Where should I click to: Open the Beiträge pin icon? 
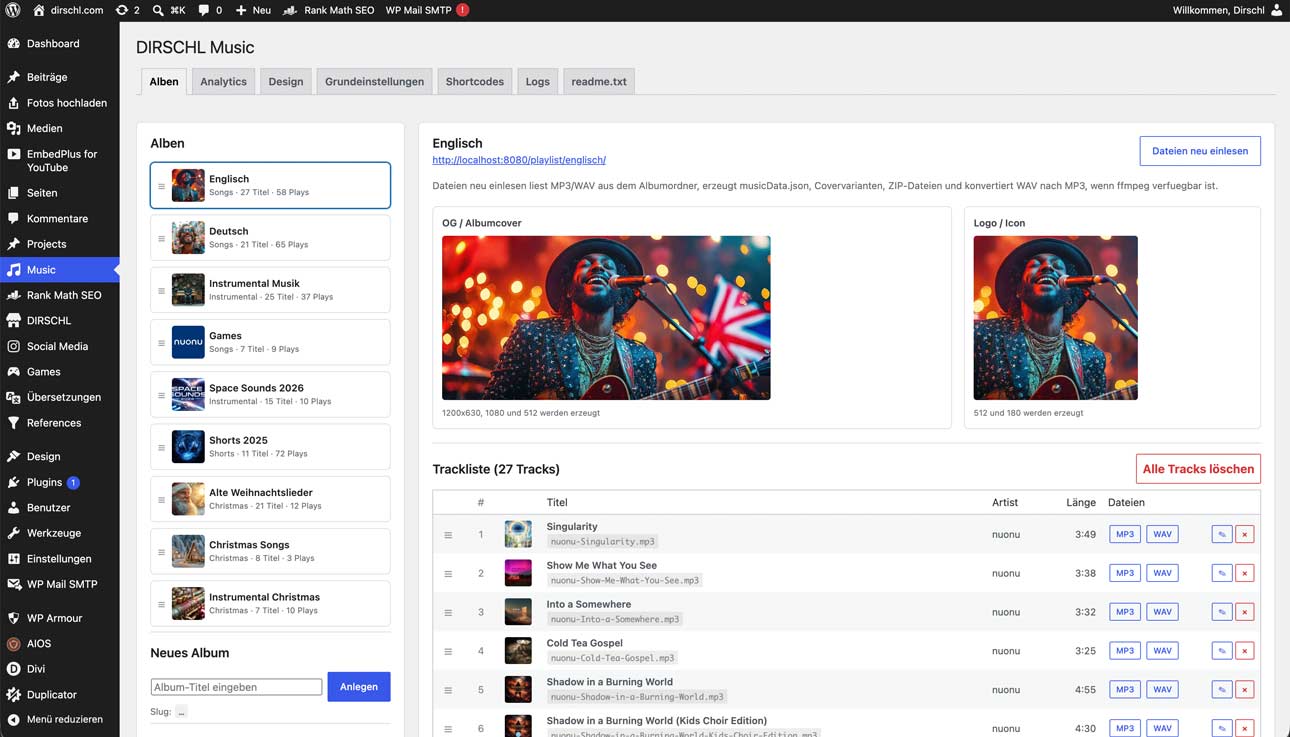coord(13,77)
